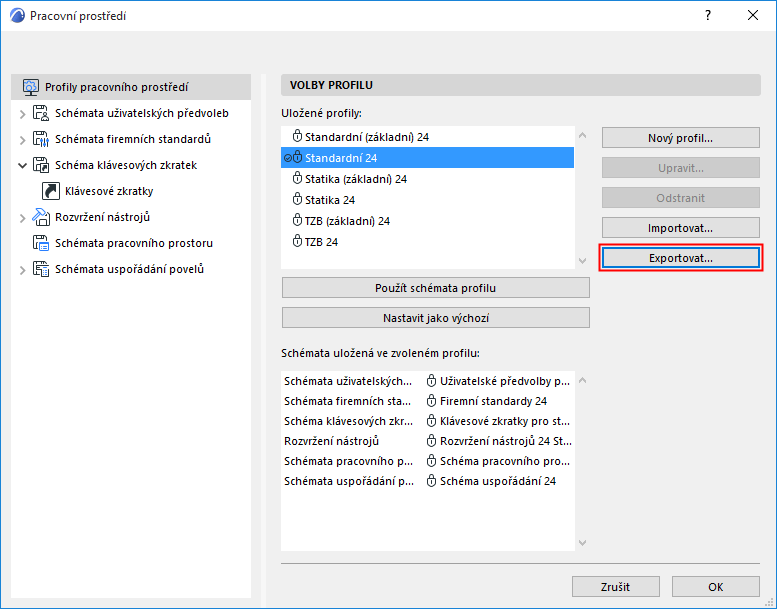The image size is (777, 609).
Task: Click the Schémata pracovního prostoru icon
Action: 41,243
